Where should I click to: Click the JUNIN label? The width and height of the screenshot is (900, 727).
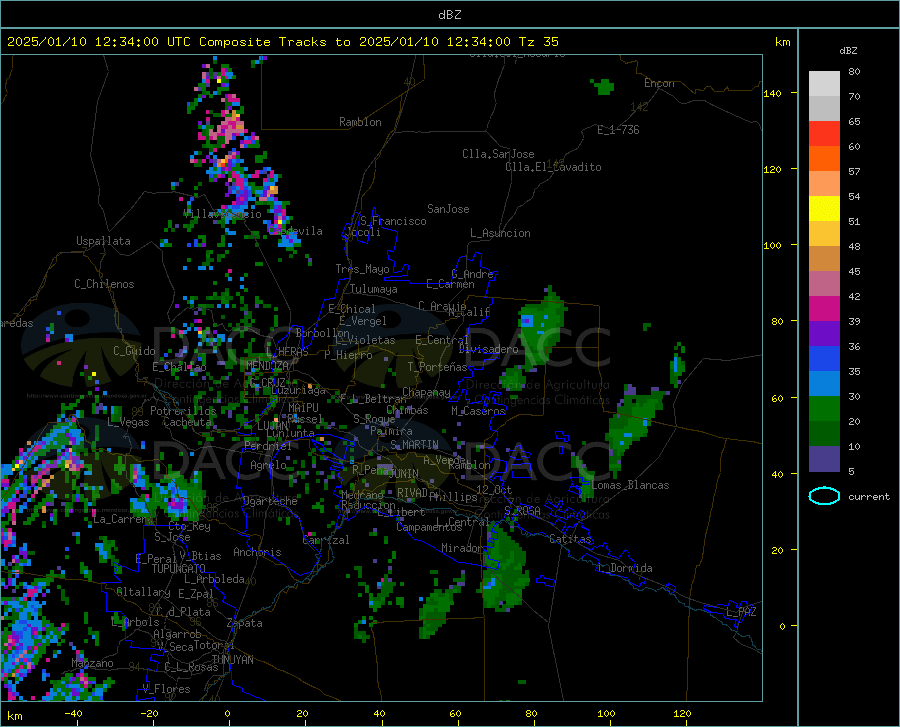click(404, 474)
